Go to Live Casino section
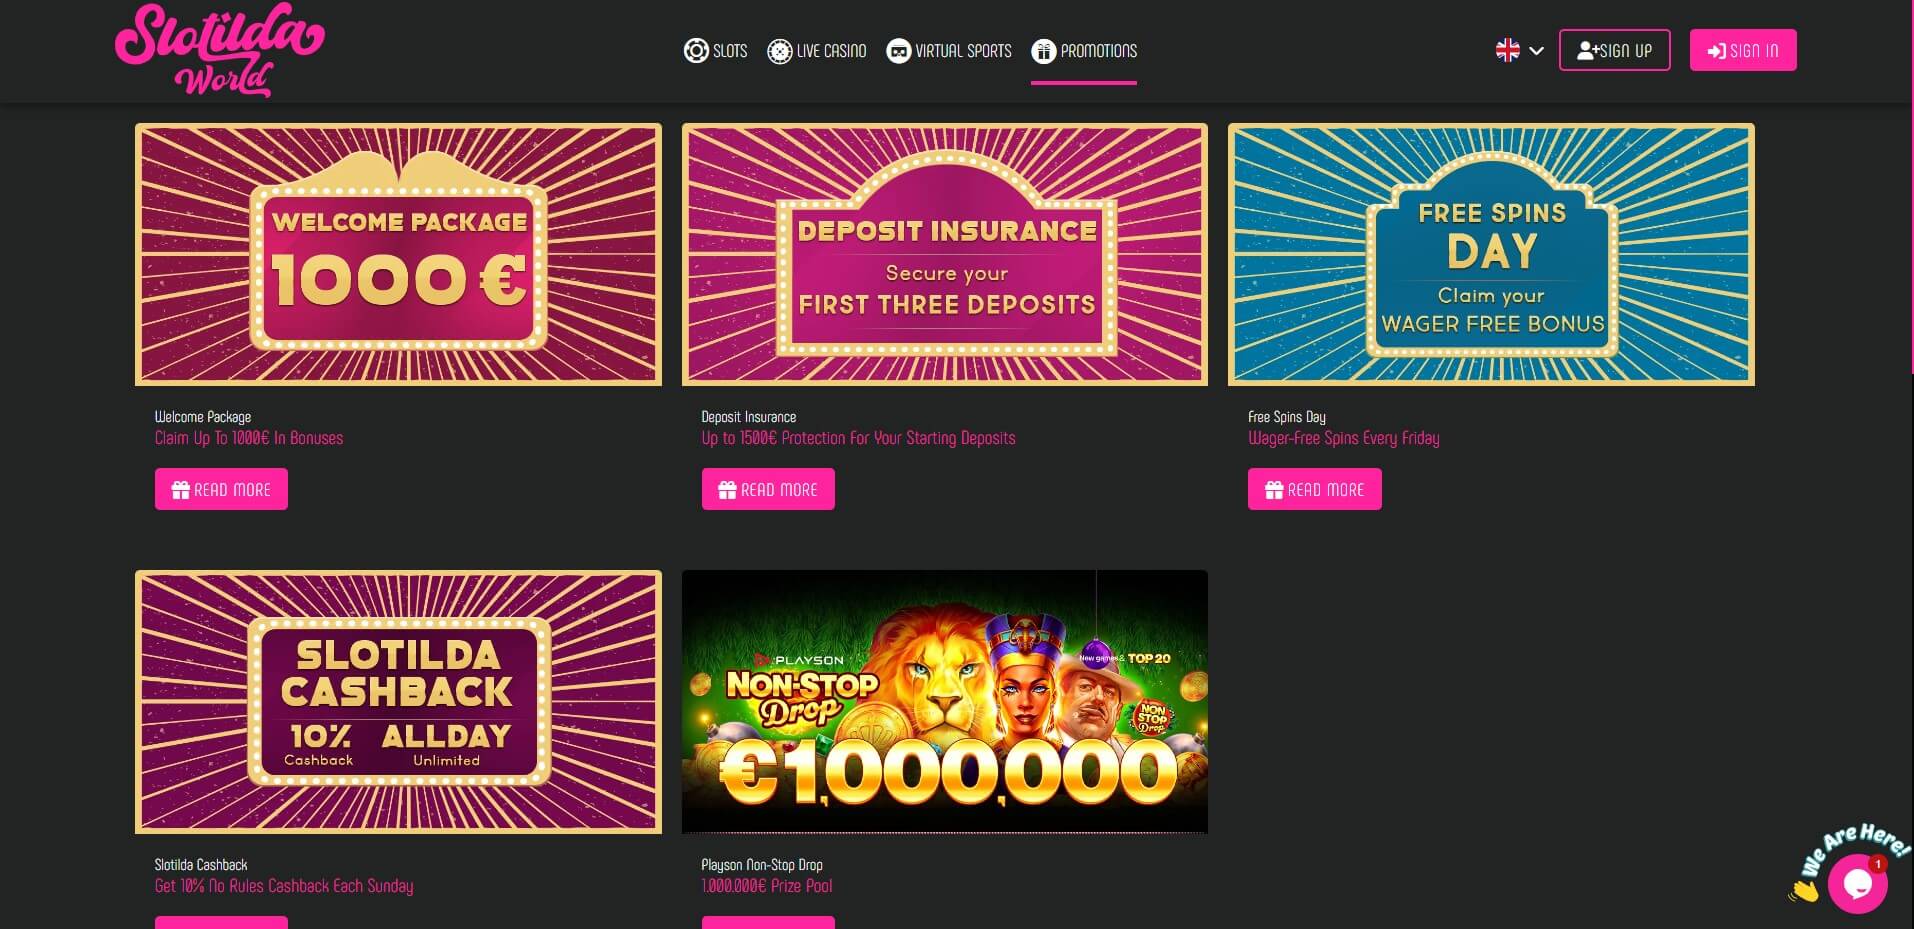Image resolution: width=1914 pixels, height=929 pixels. coord(816,51)
